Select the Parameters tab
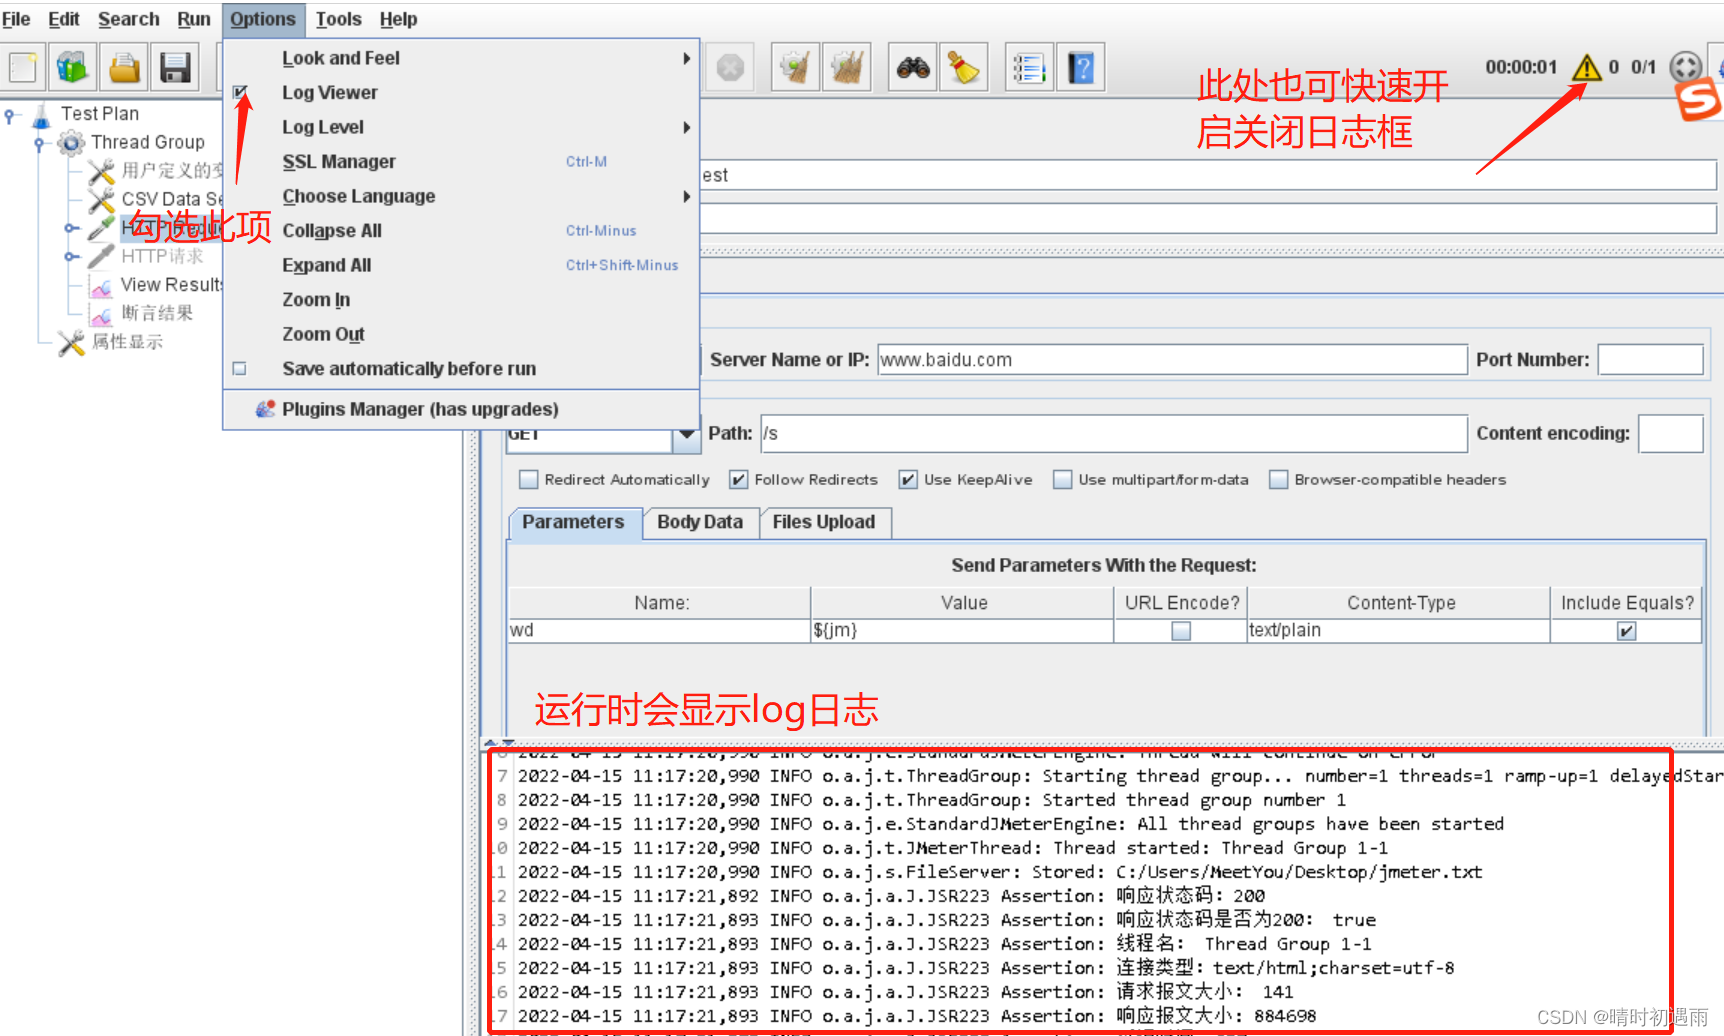Viewport: 1724px width, 1036px height. point(573,522)
